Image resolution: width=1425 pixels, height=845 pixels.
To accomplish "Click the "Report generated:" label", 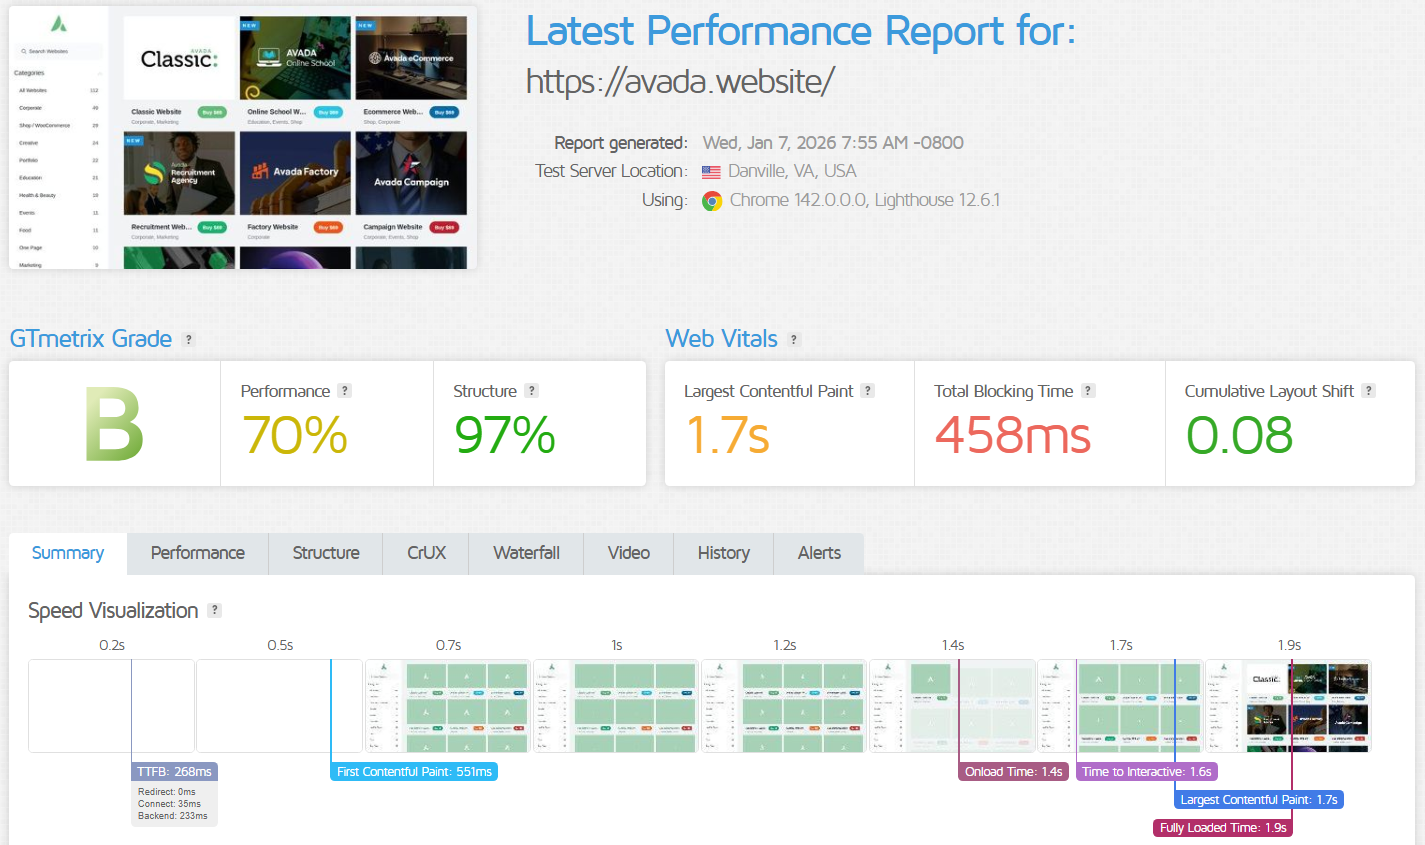I will coord(621,143).
